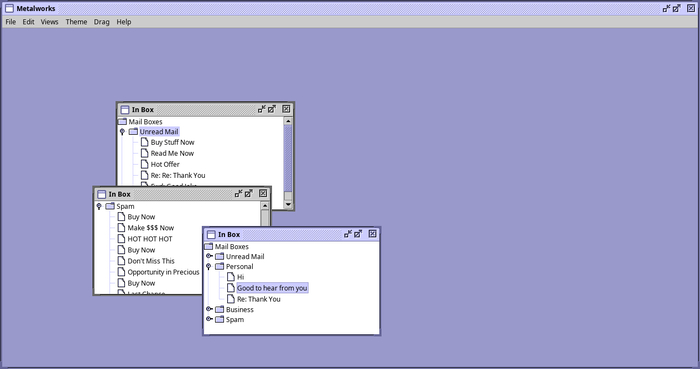Click the Metalworks window title bar icon
The image size is (700, 369).
tap(9, 8)
